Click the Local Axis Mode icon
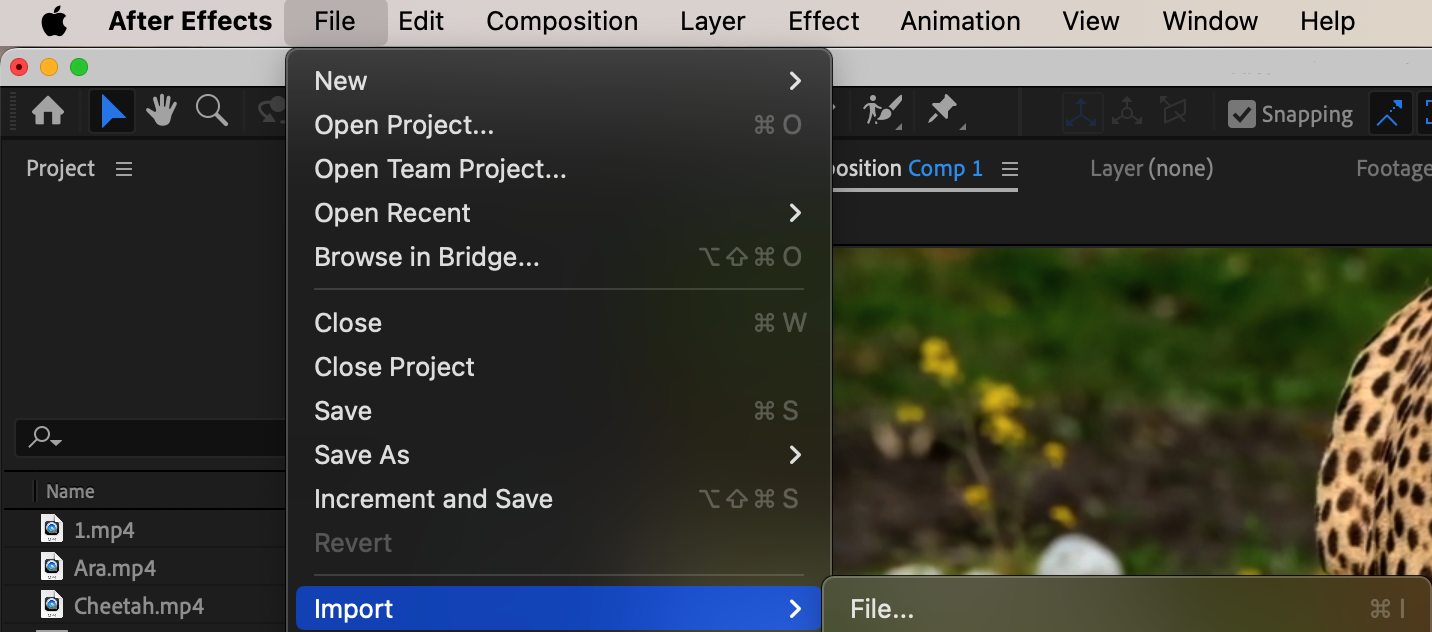Image resolution: width=1432 pixels, height=632 pixels. [x=1083, y=113]
